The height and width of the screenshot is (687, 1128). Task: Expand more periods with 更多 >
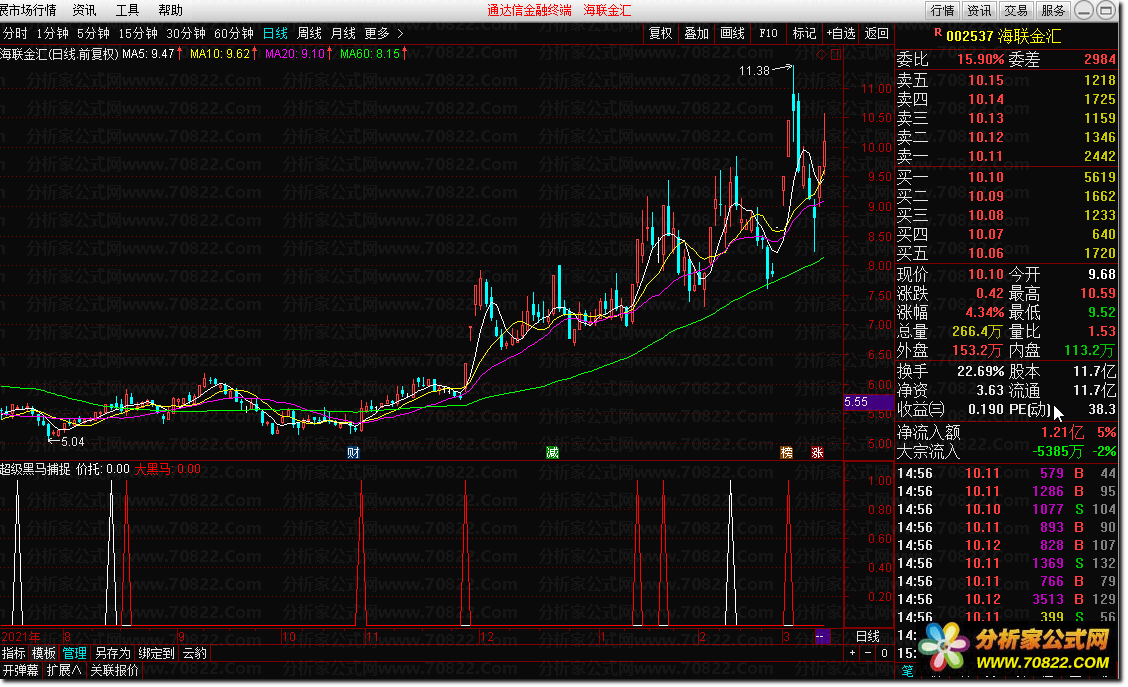(383, 33)
